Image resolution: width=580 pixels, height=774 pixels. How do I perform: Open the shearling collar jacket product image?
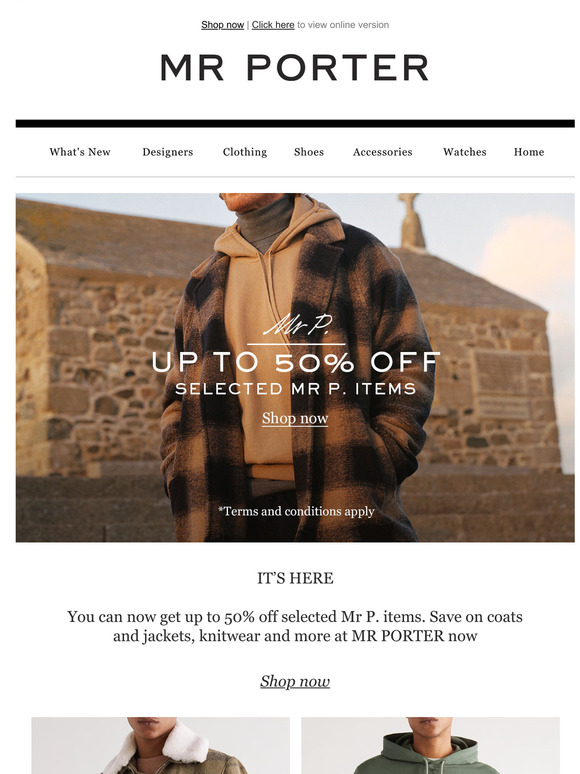pyautogui.click(x=160, y=745)
